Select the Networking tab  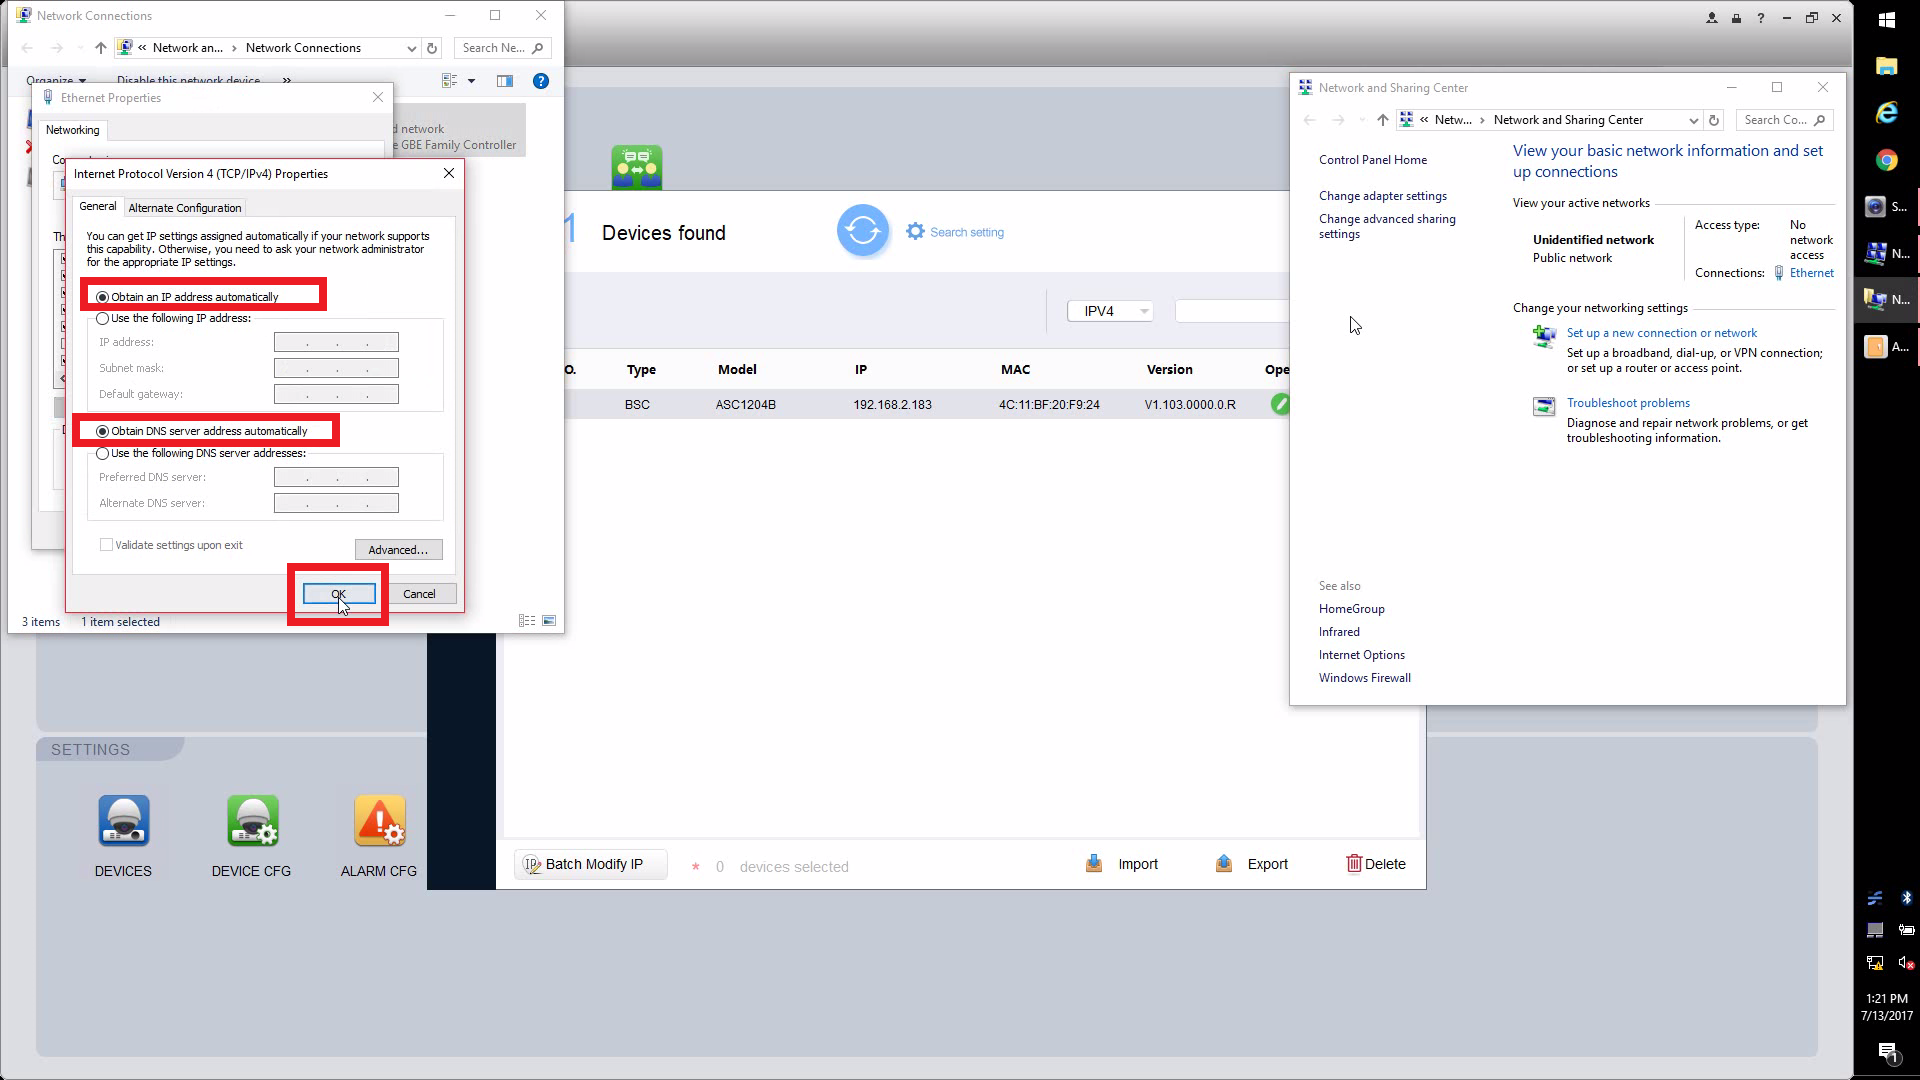[x=72, y=130]
